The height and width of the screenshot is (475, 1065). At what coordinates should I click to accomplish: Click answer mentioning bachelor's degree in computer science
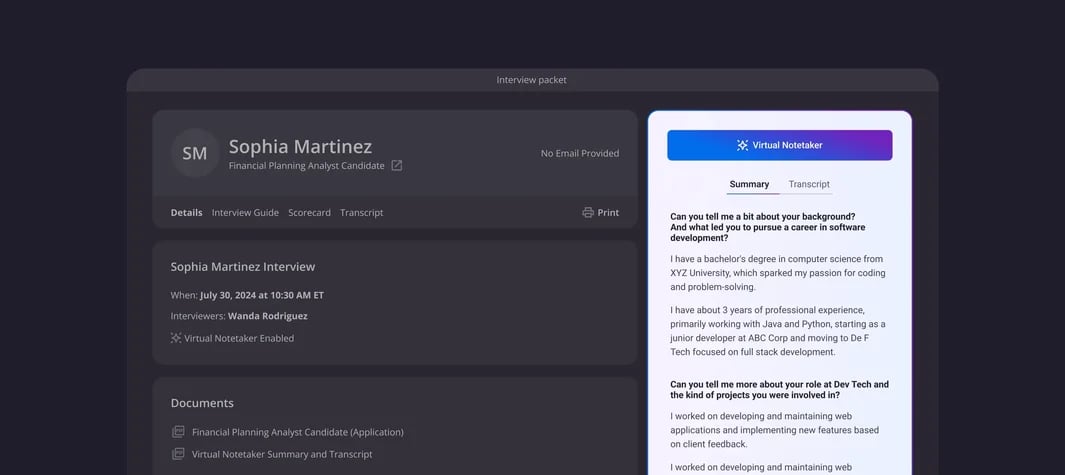click(778, 273)
